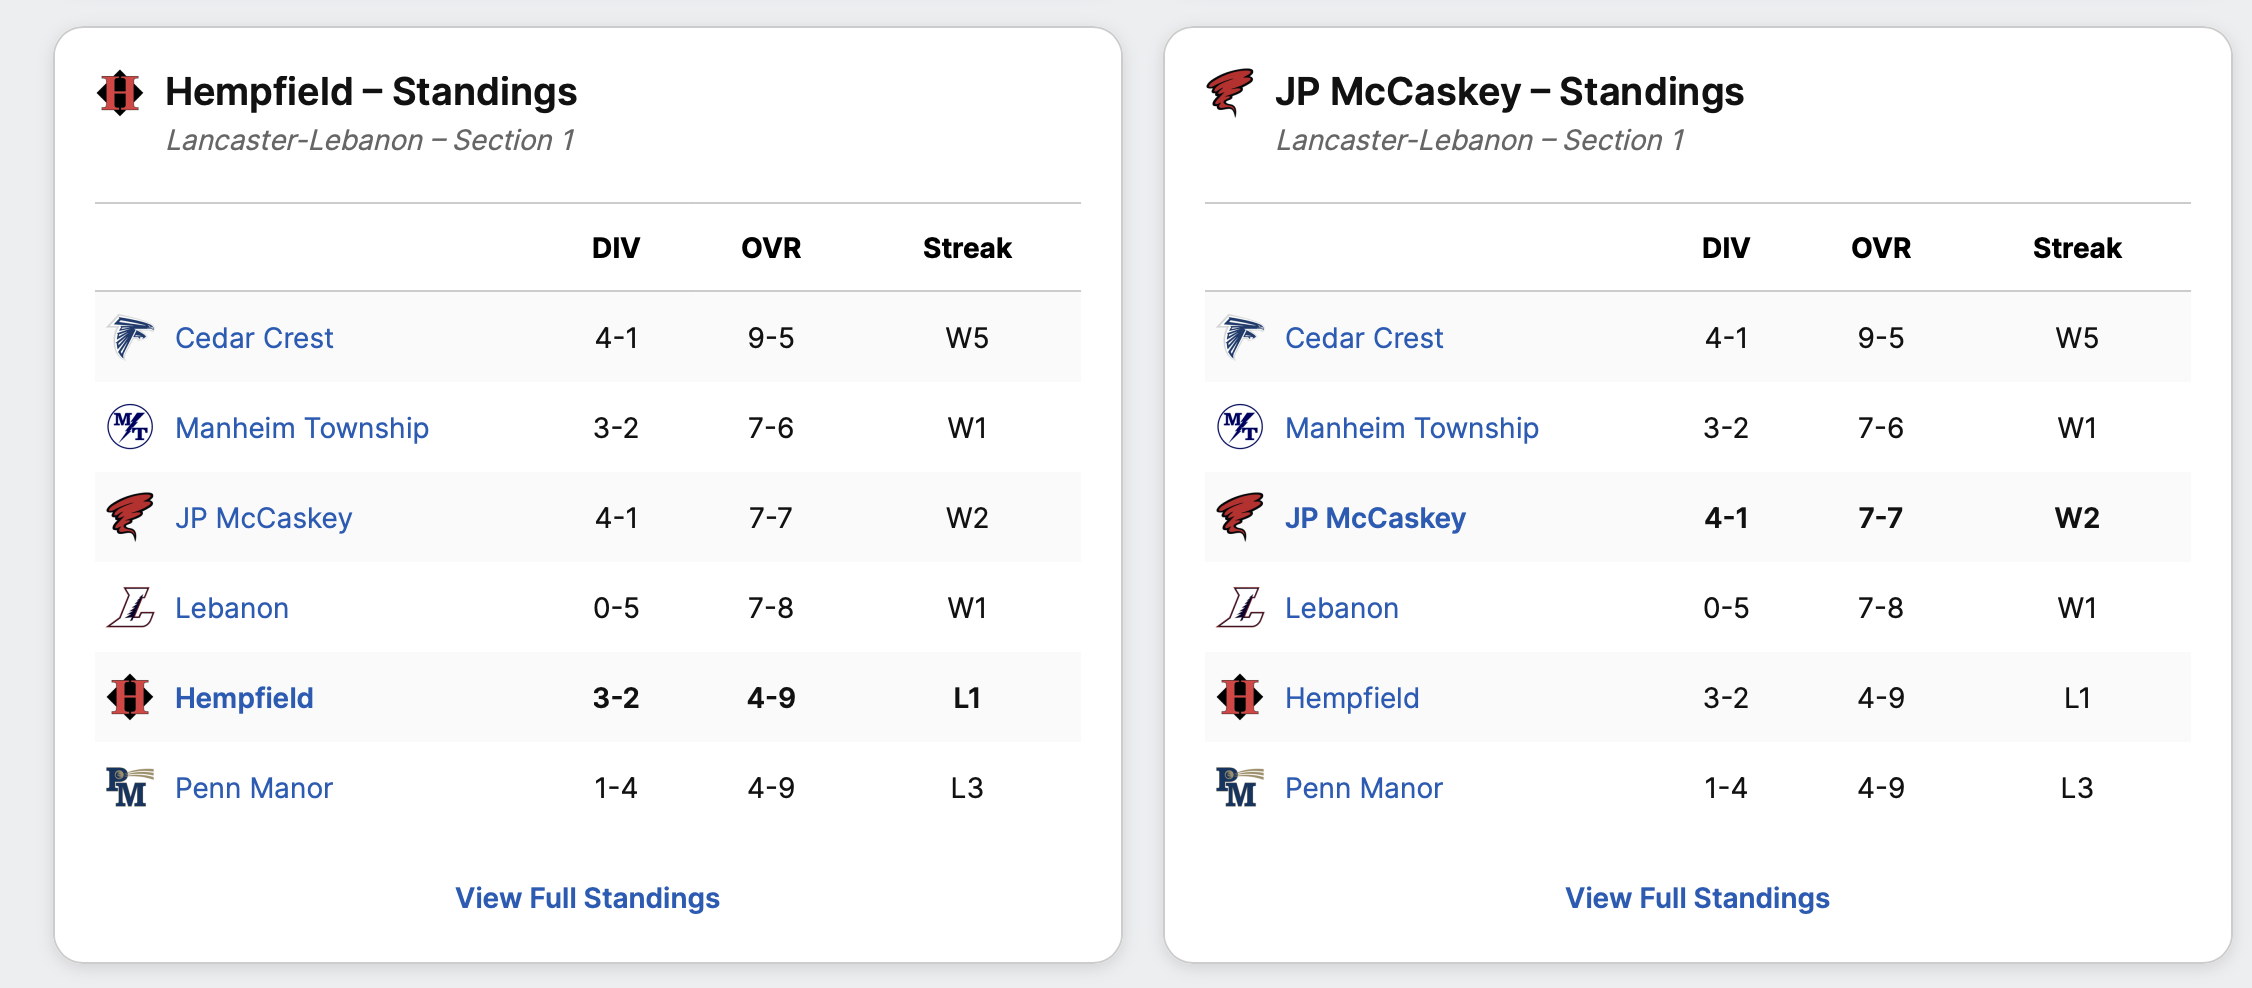
Task: Click Penn Manor logo in JP McCaskey standings
Action: [x=1240, y=787]
